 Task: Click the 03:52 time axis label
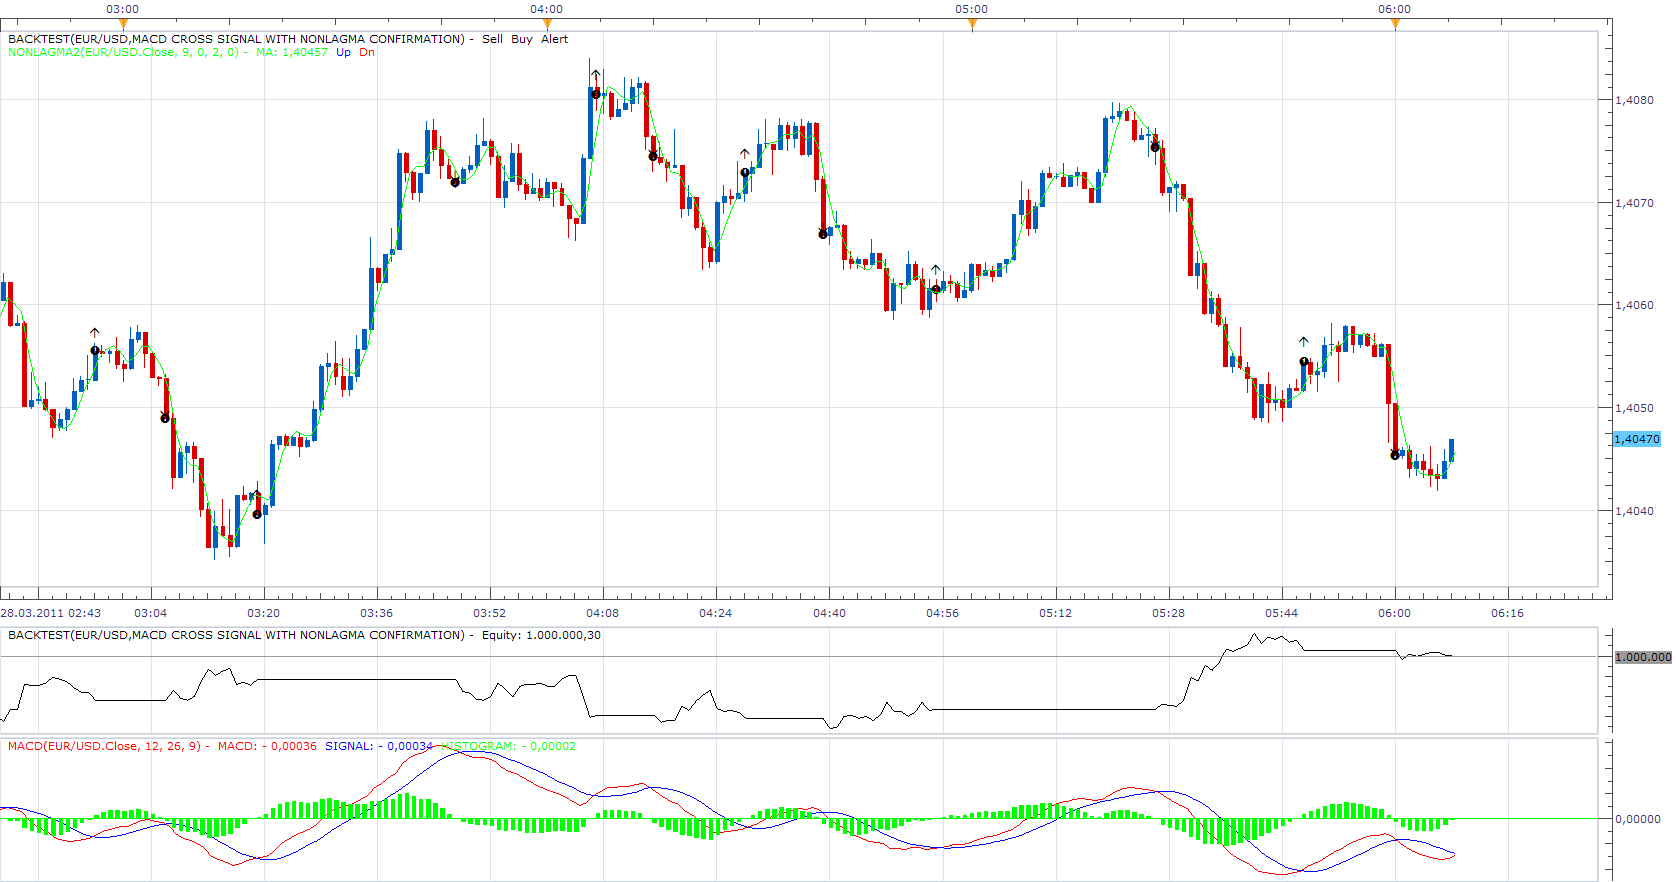click(490, 613)
